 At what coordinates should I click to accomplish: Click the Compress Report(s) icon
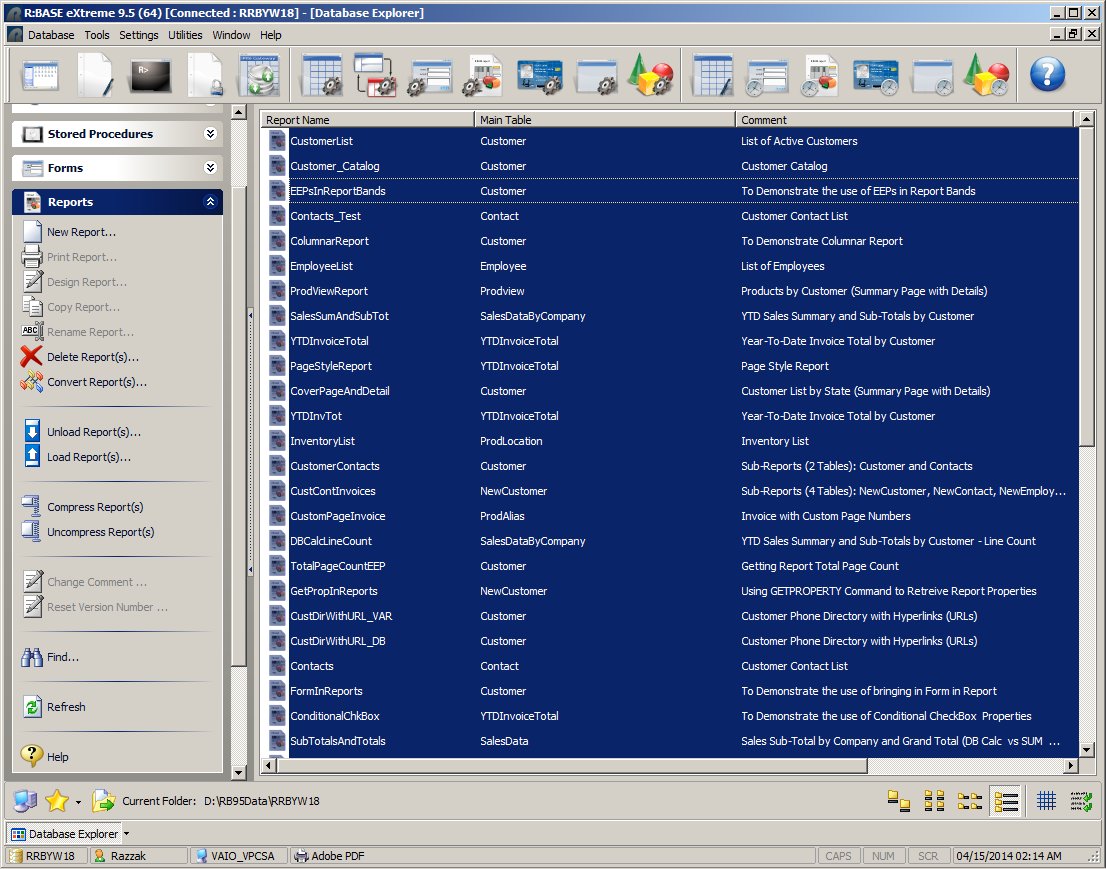[31, 507]
